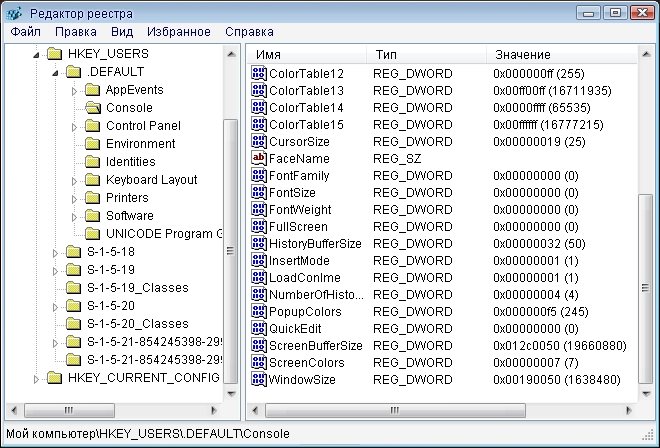Select the Console folder icon

92,108
